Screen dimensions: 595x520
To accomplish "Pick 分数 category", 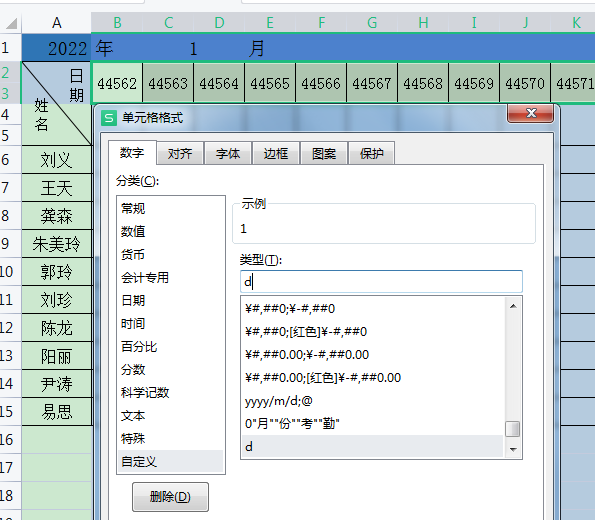I will tap(171, 370).
